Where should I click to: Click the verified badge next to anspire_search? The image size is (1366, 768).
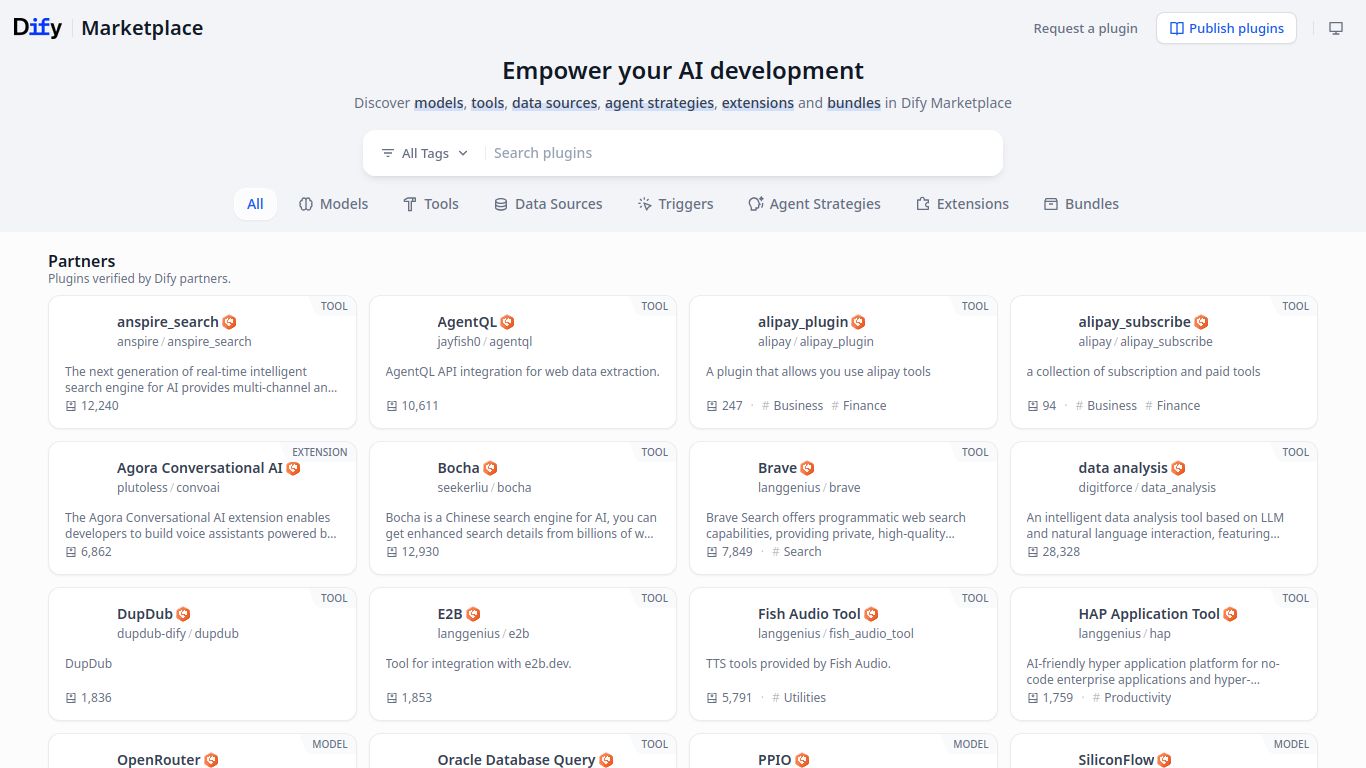pos(228,322)
